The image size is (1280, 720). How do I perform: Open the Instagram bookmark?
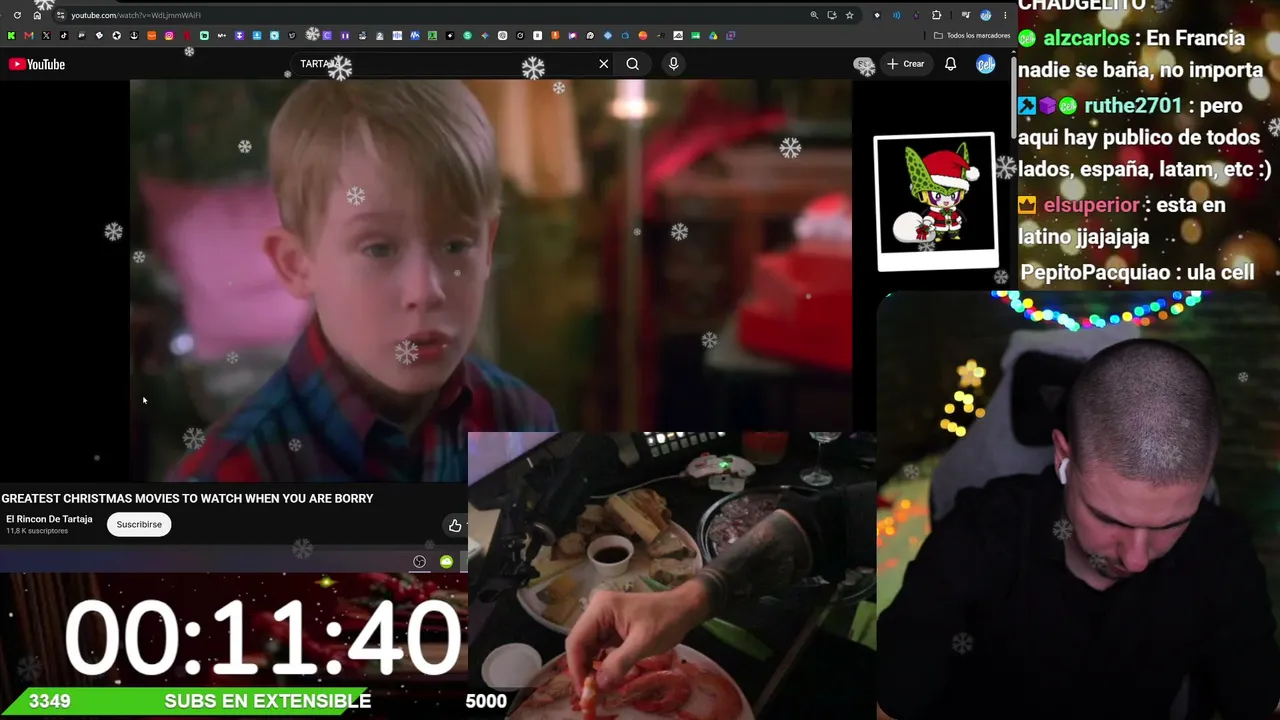pyautogui.click(x=169, y=36)
